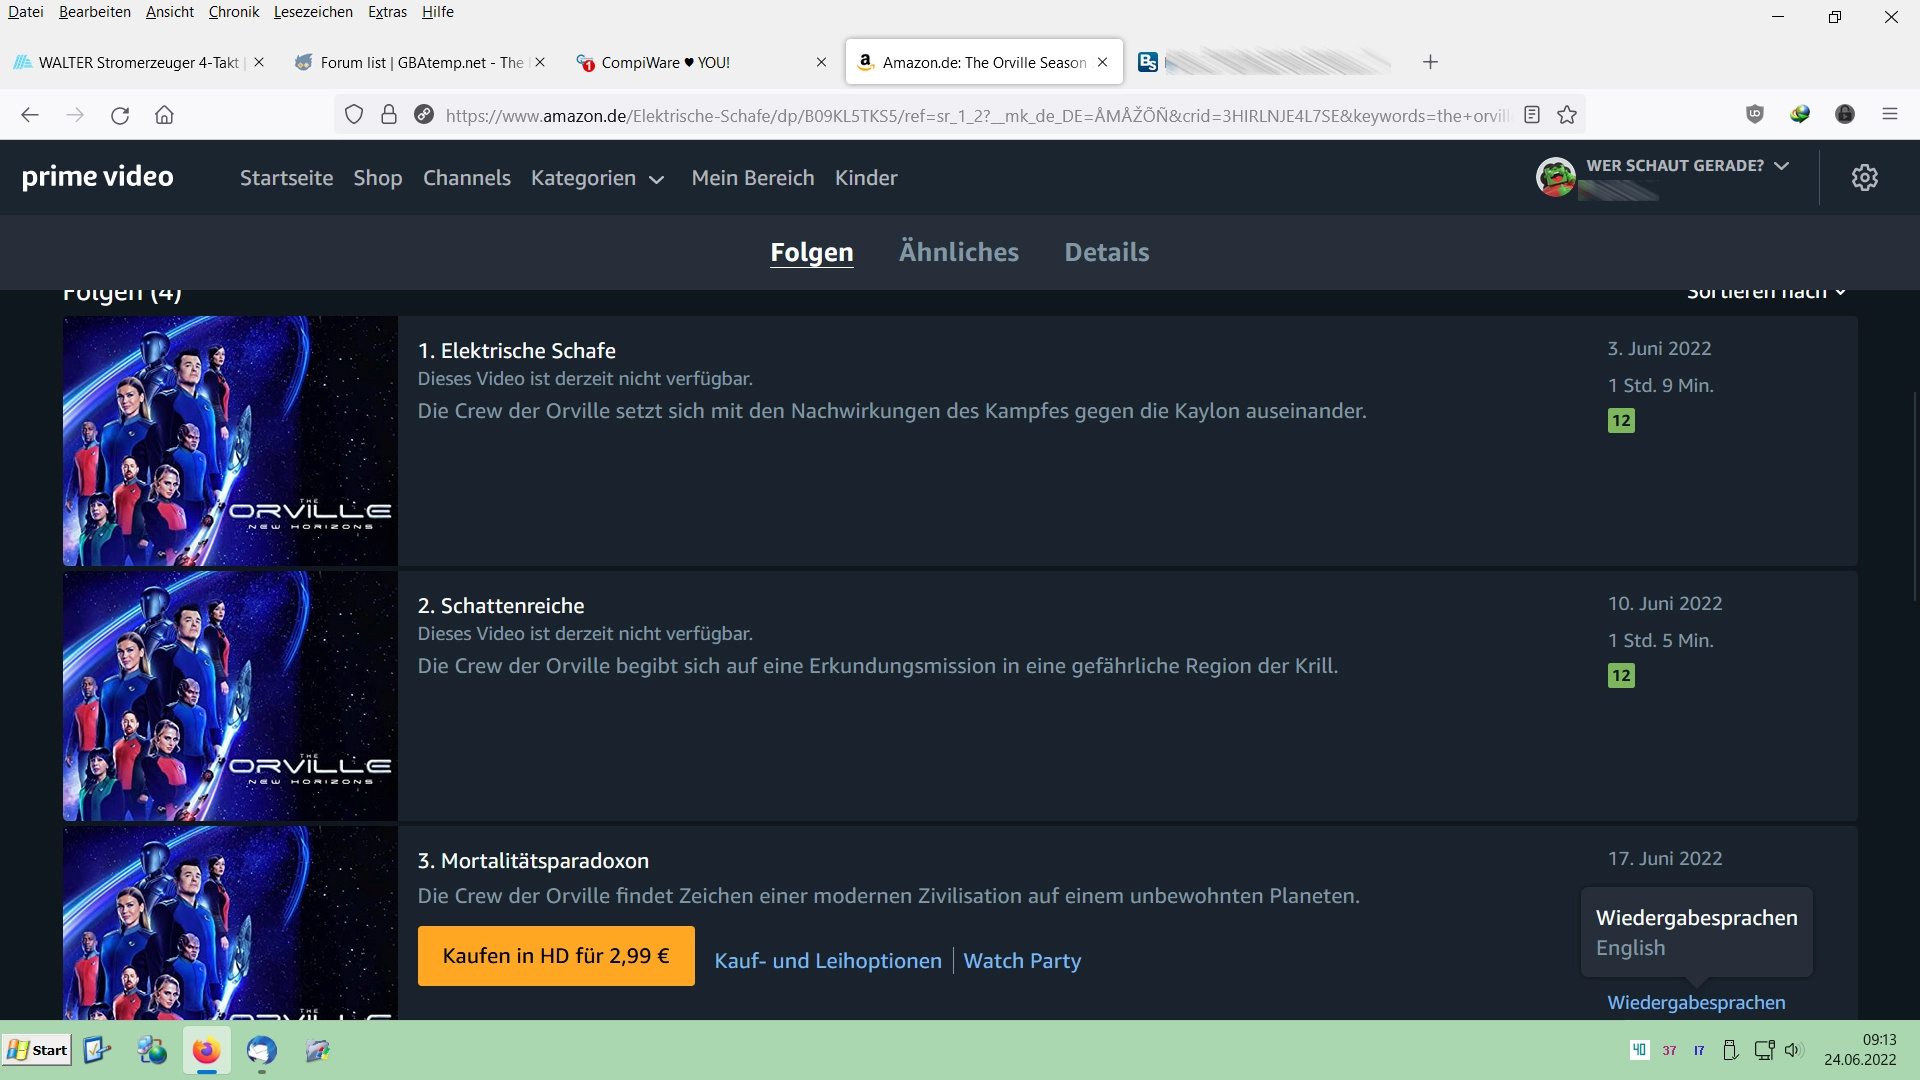
Task: Open the Windows Start button
Action: tap(37, 1050)
